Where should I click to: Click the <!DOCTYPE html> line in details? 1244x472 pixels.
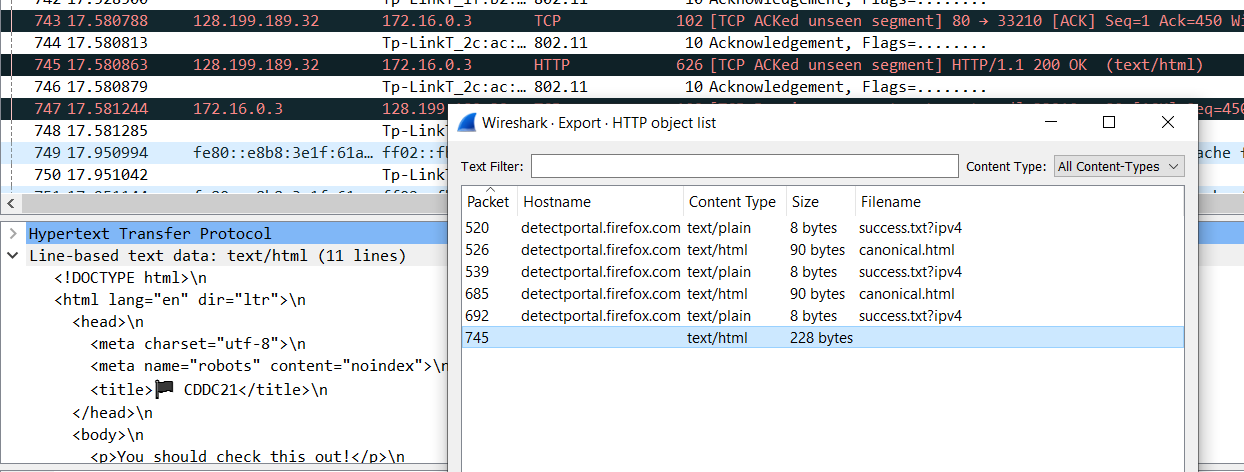131,278
